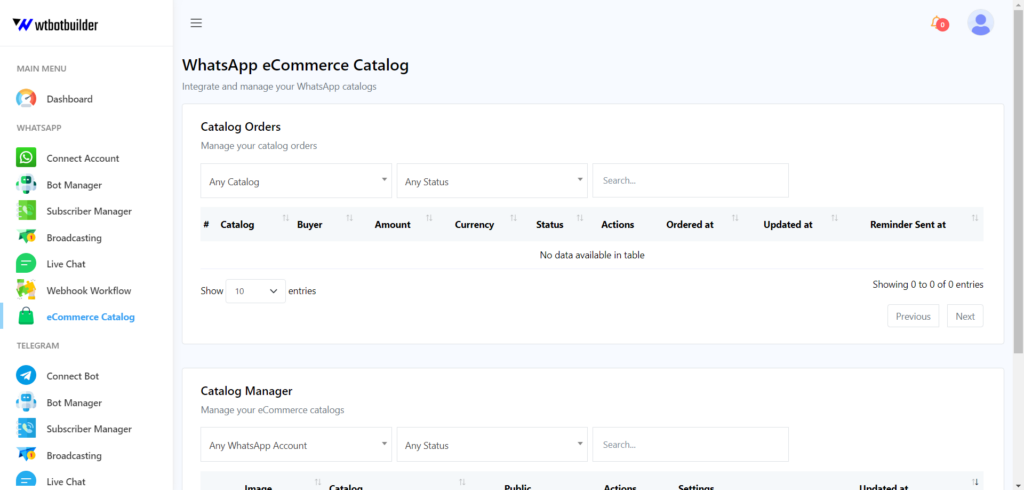The height and width of the screenshot is (490, 1024).
Task: Open Dashboard from the main menu
Action: pos(69,99)
